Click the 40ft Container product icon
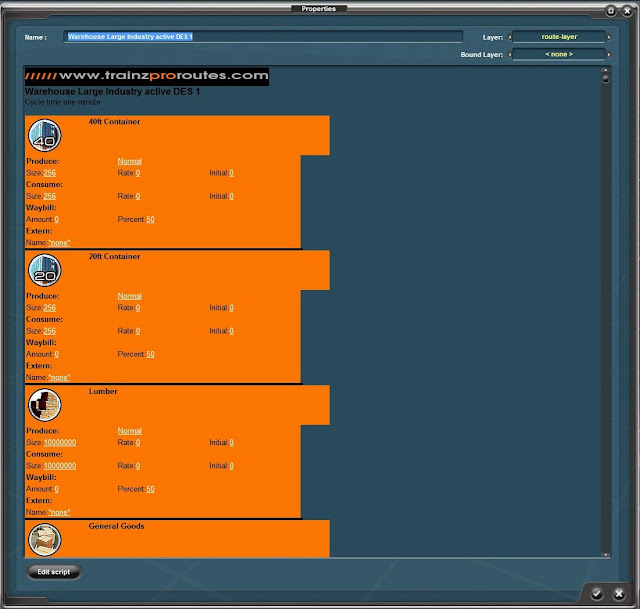 click(x=44, y=135)
